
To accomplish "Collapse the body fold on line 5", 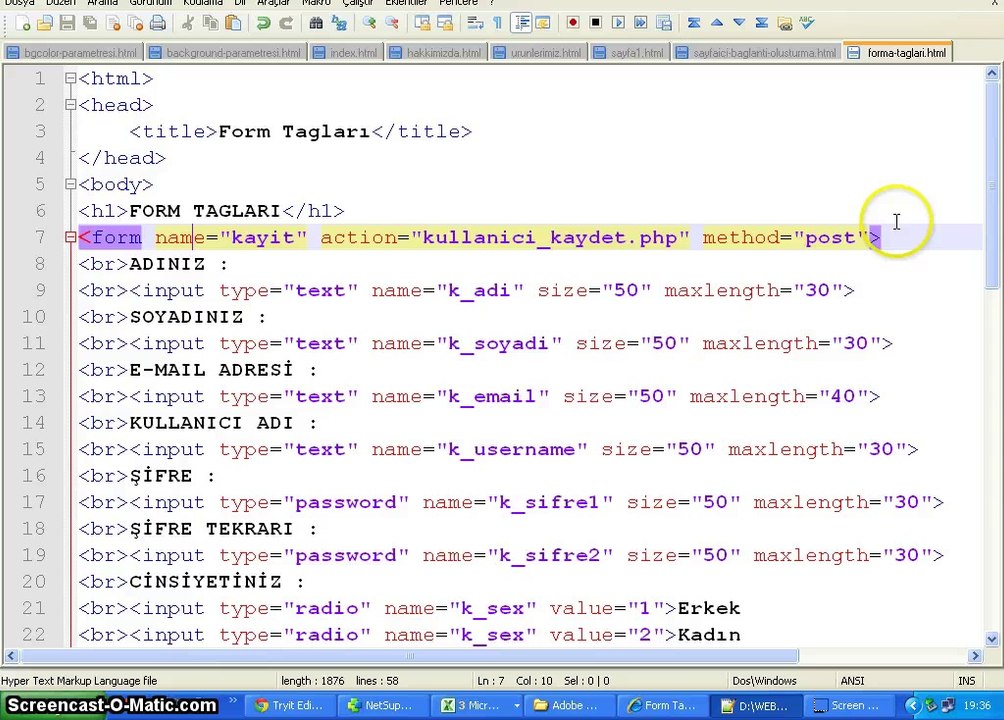I will coord(70,184).
